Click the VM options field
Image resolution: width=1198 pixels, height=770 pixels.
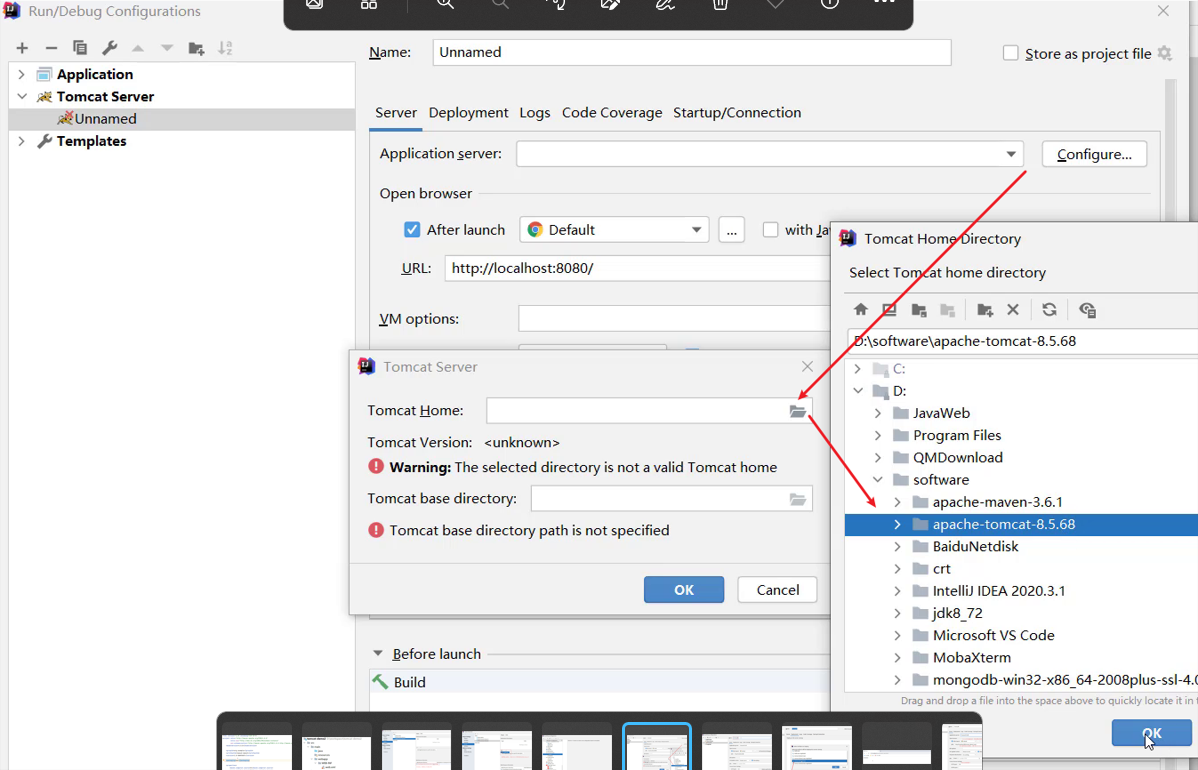coord(673,319)
